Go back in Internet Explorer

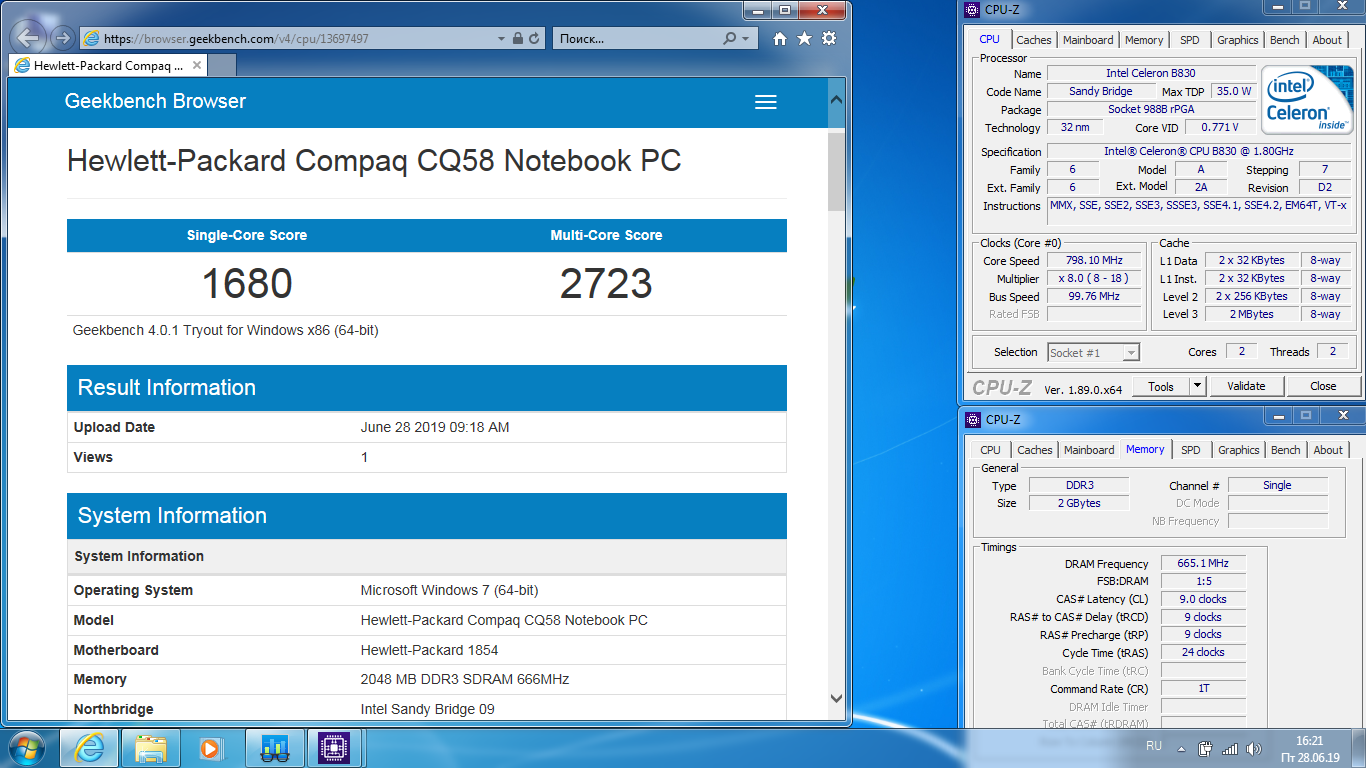tap(30, 38)
